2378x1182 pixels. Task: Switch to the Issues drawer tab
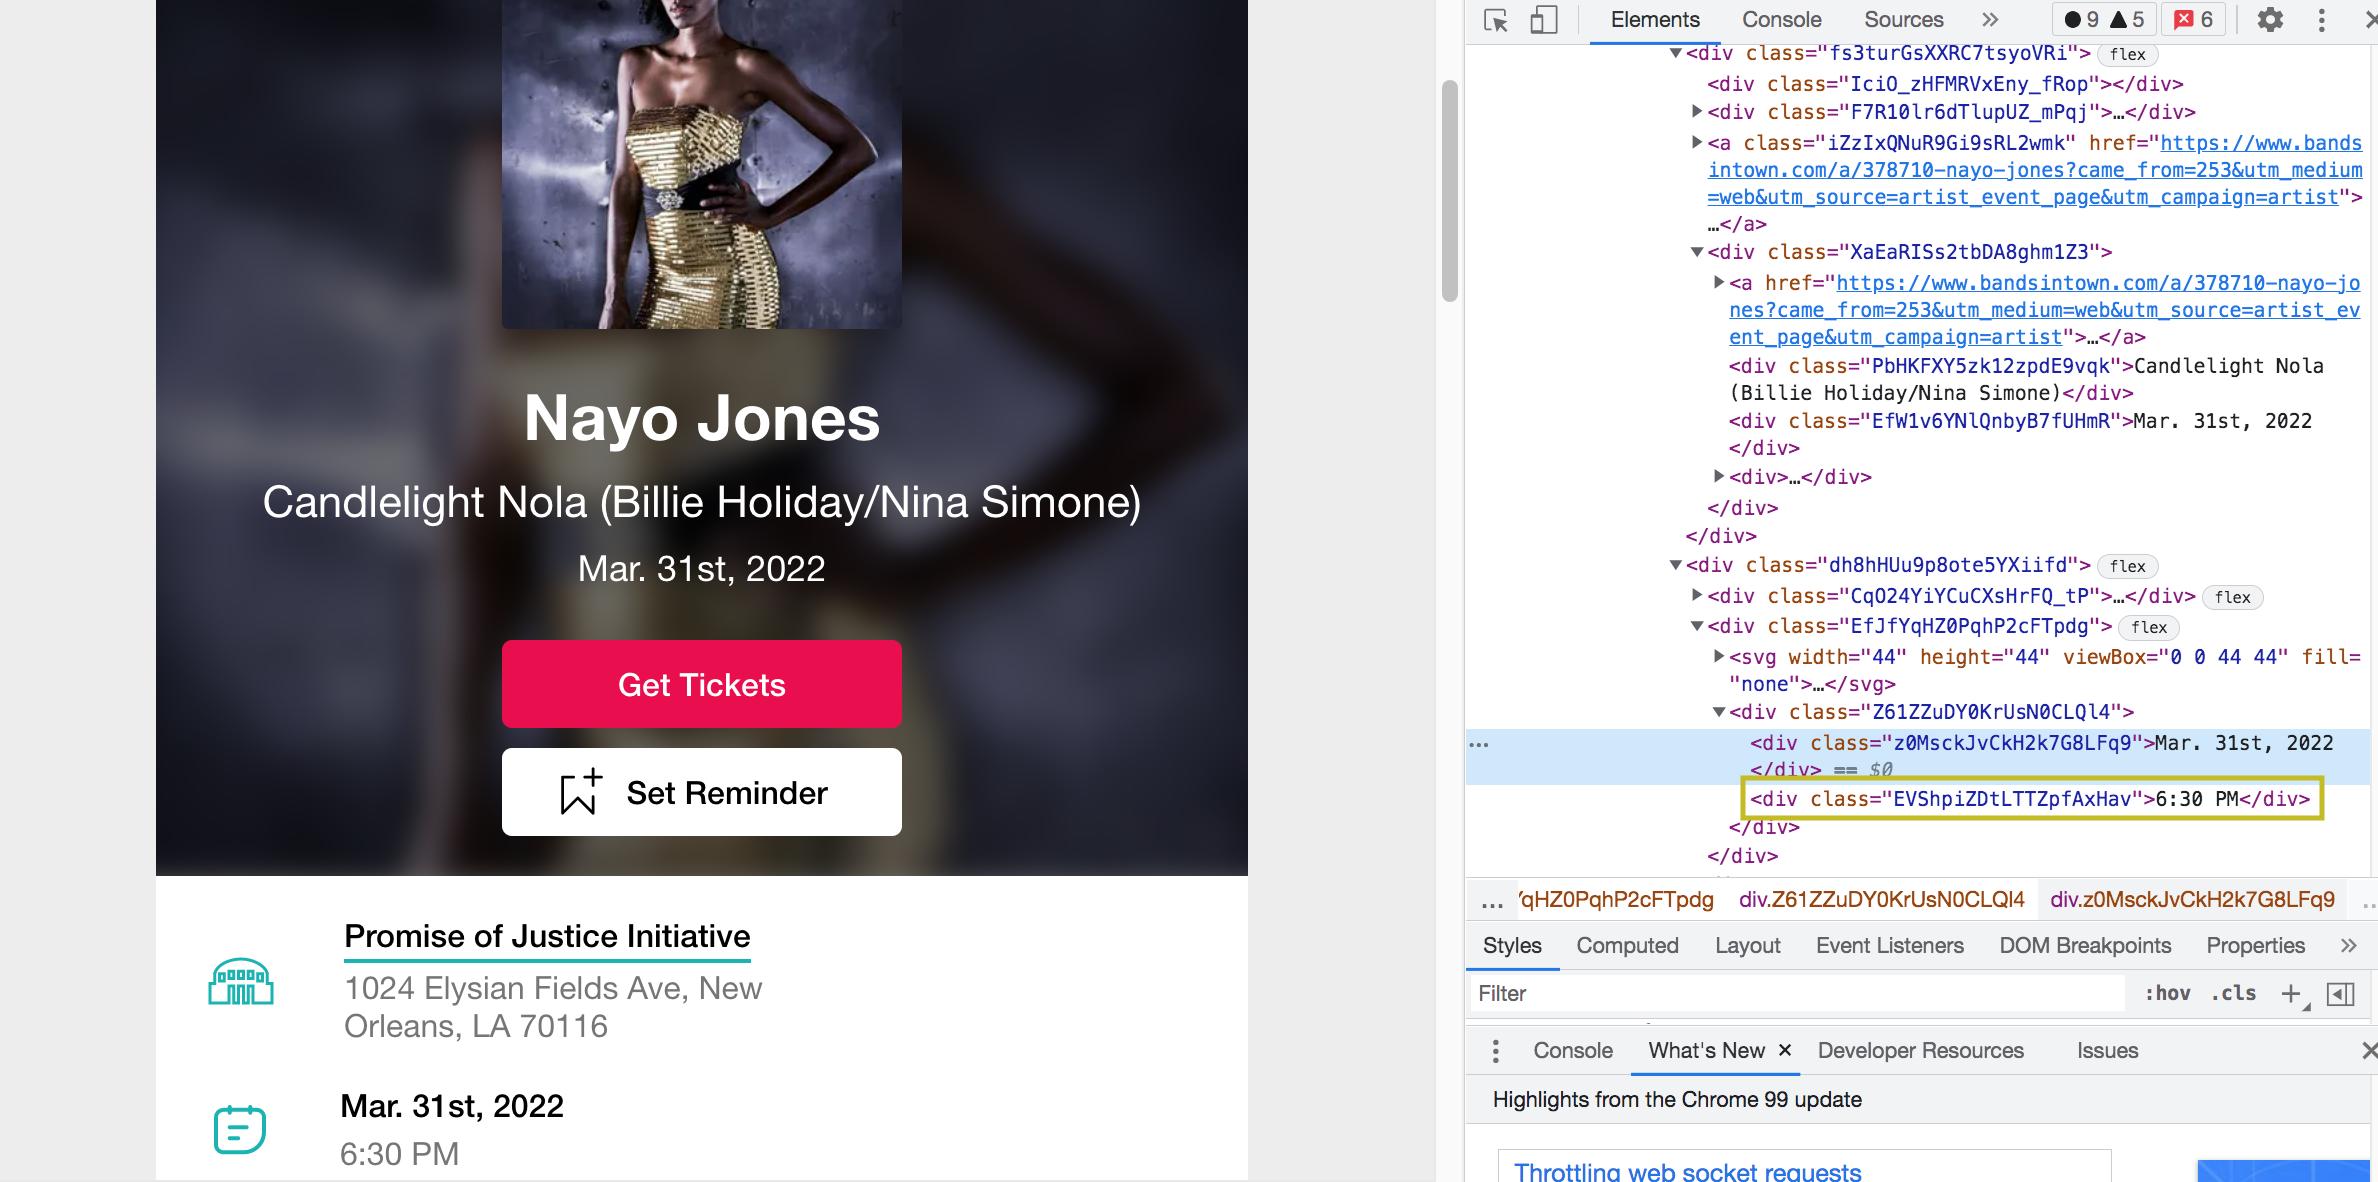(2107, 1051)
